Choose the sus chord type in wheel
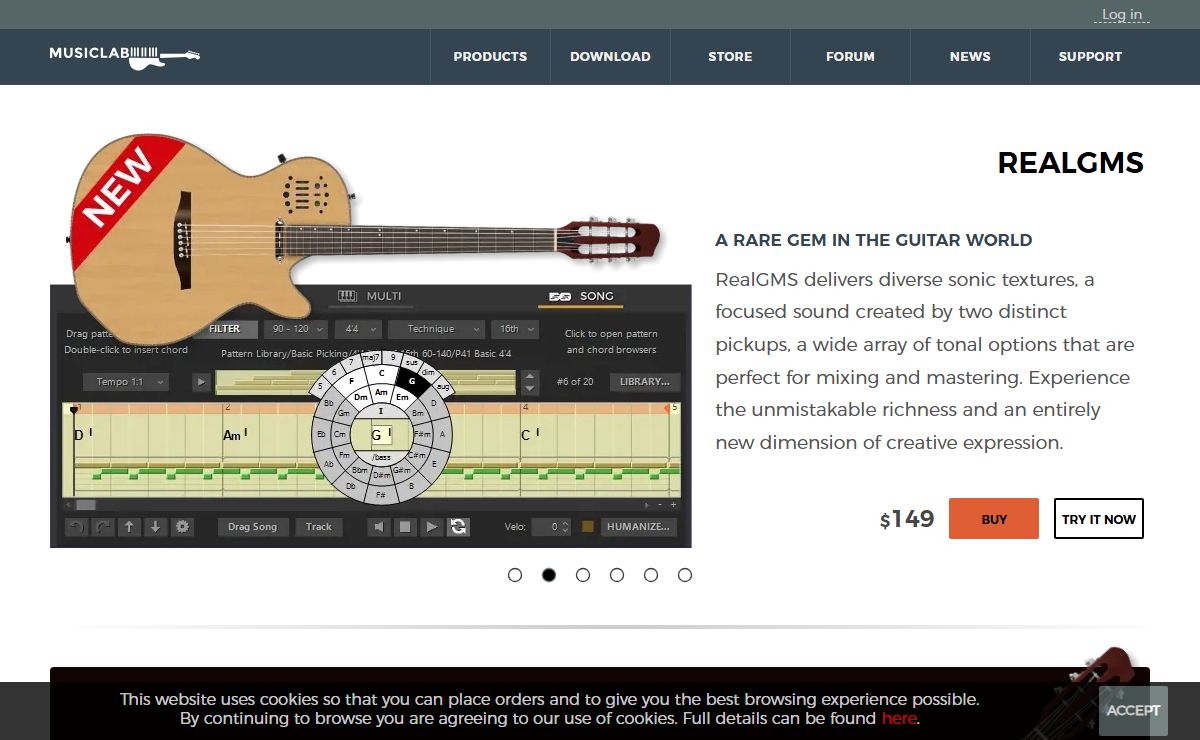The height and width of the screenshot is (740, 1200). point(412,362)
